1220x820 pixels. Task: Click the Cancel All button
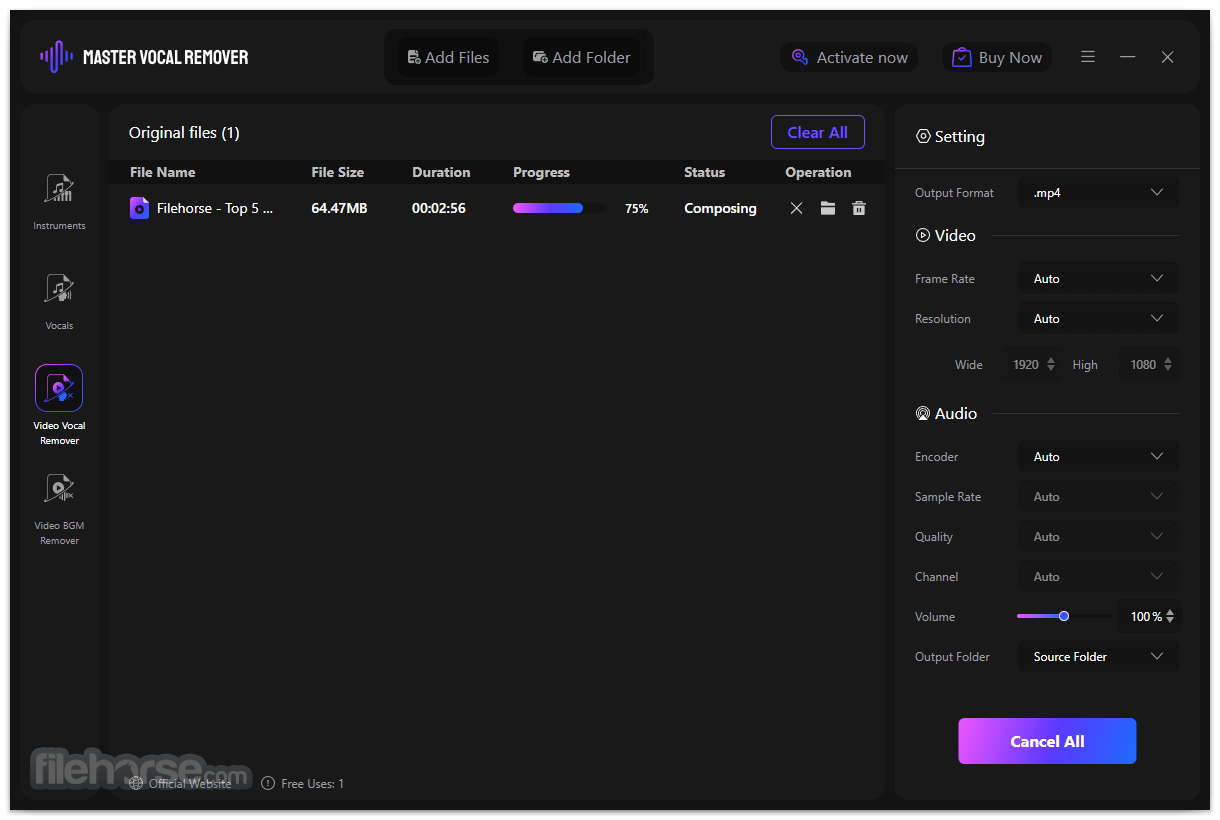click(x=1047, y=741)
